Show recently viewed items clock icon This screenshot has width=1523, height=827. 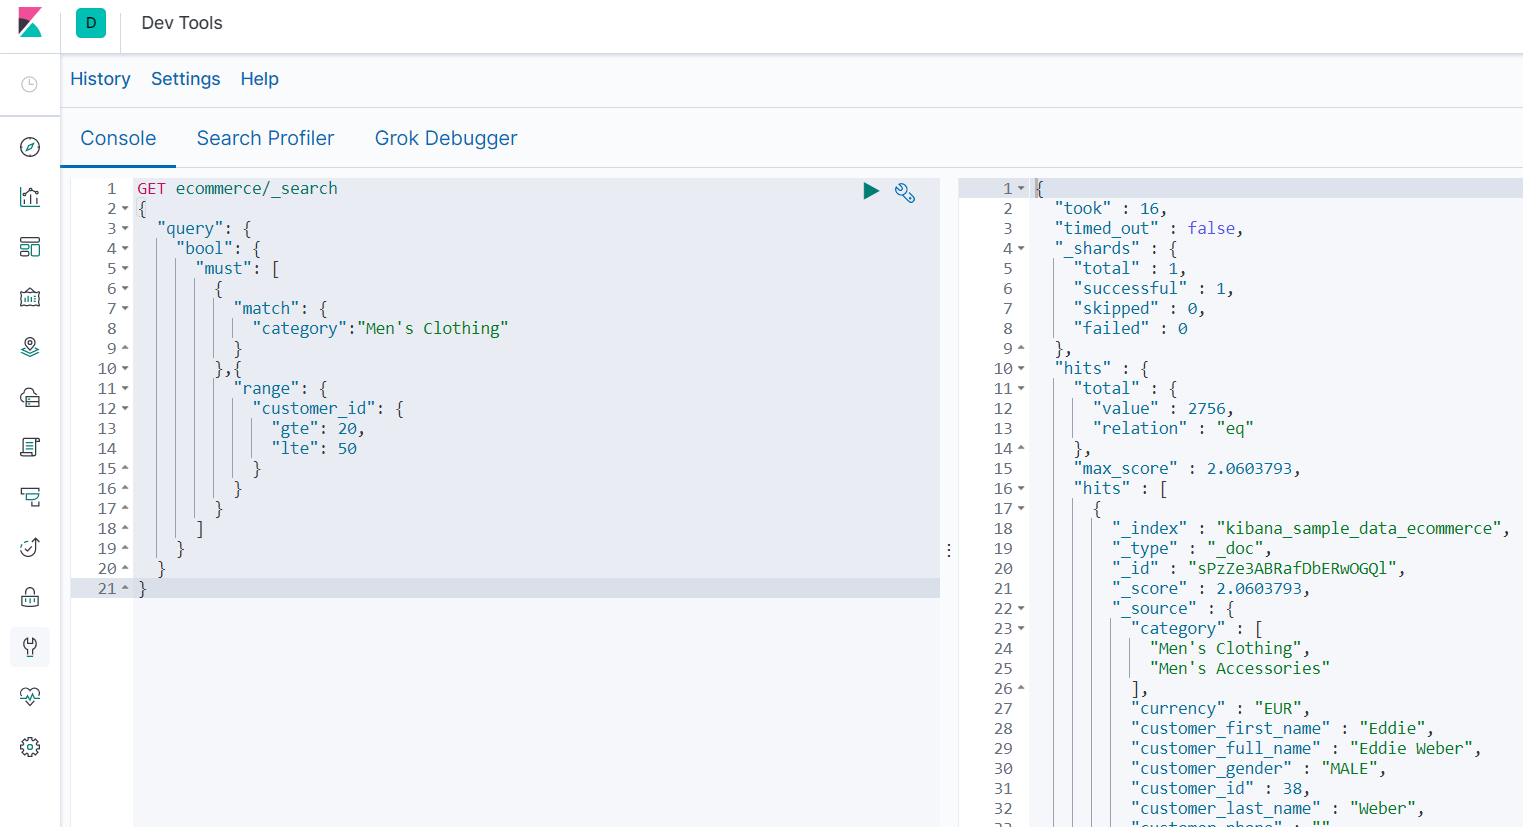coord(30,84)
